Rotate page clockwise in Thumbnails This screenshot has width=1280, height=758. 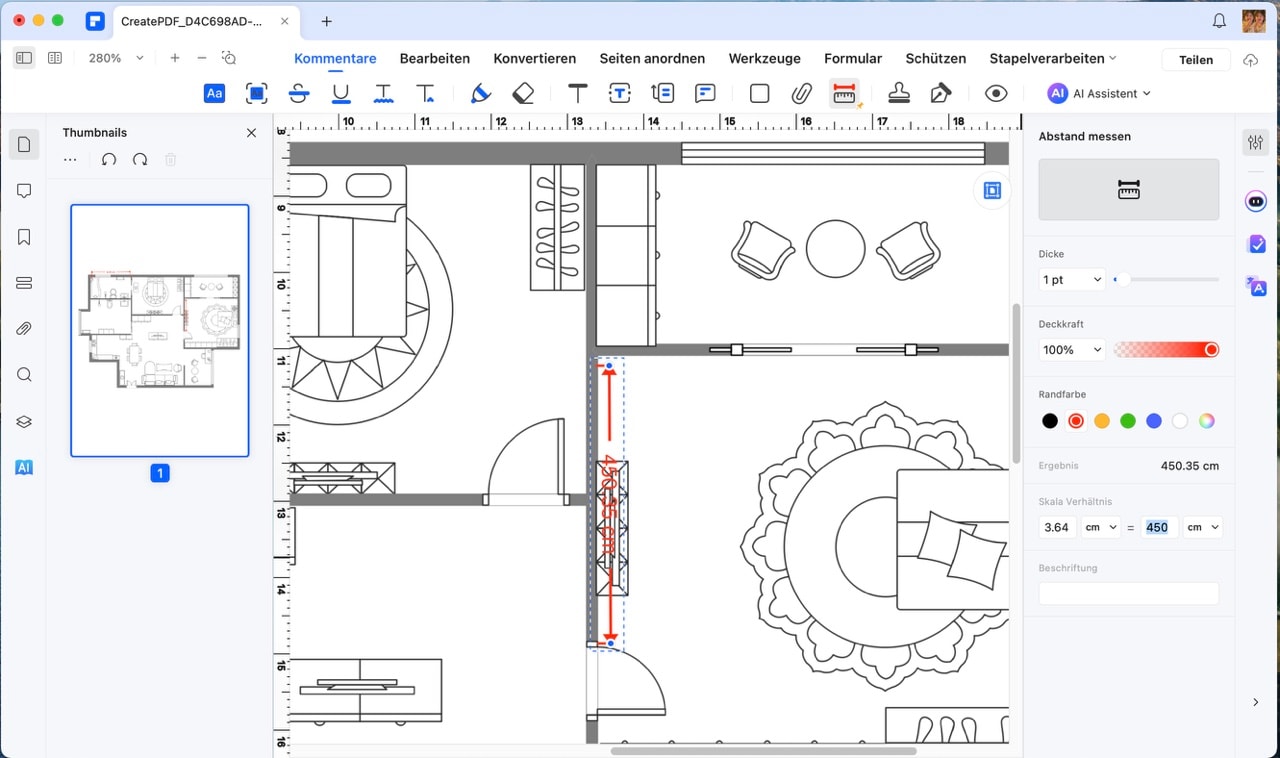(140, 159)
